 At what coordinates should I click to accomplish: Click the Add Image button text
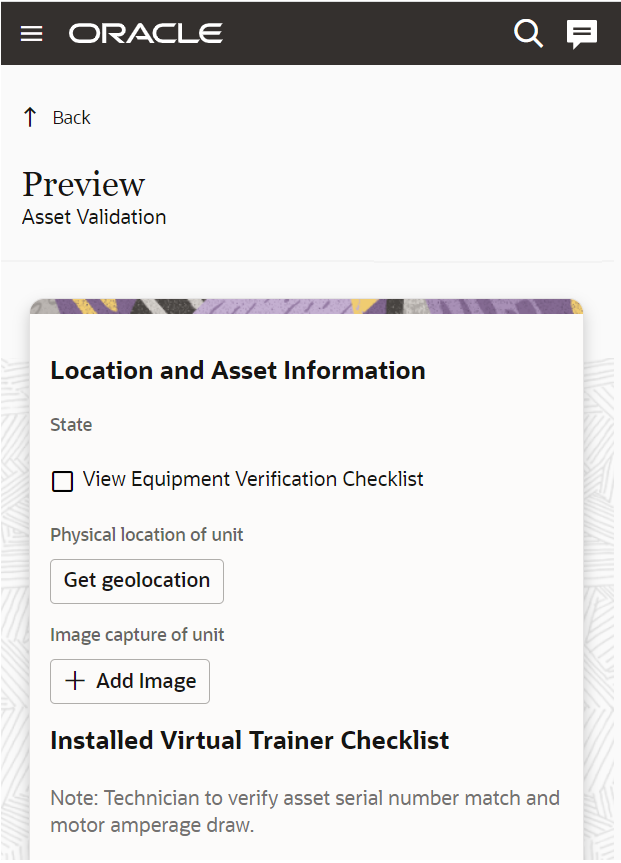[146, 681]
